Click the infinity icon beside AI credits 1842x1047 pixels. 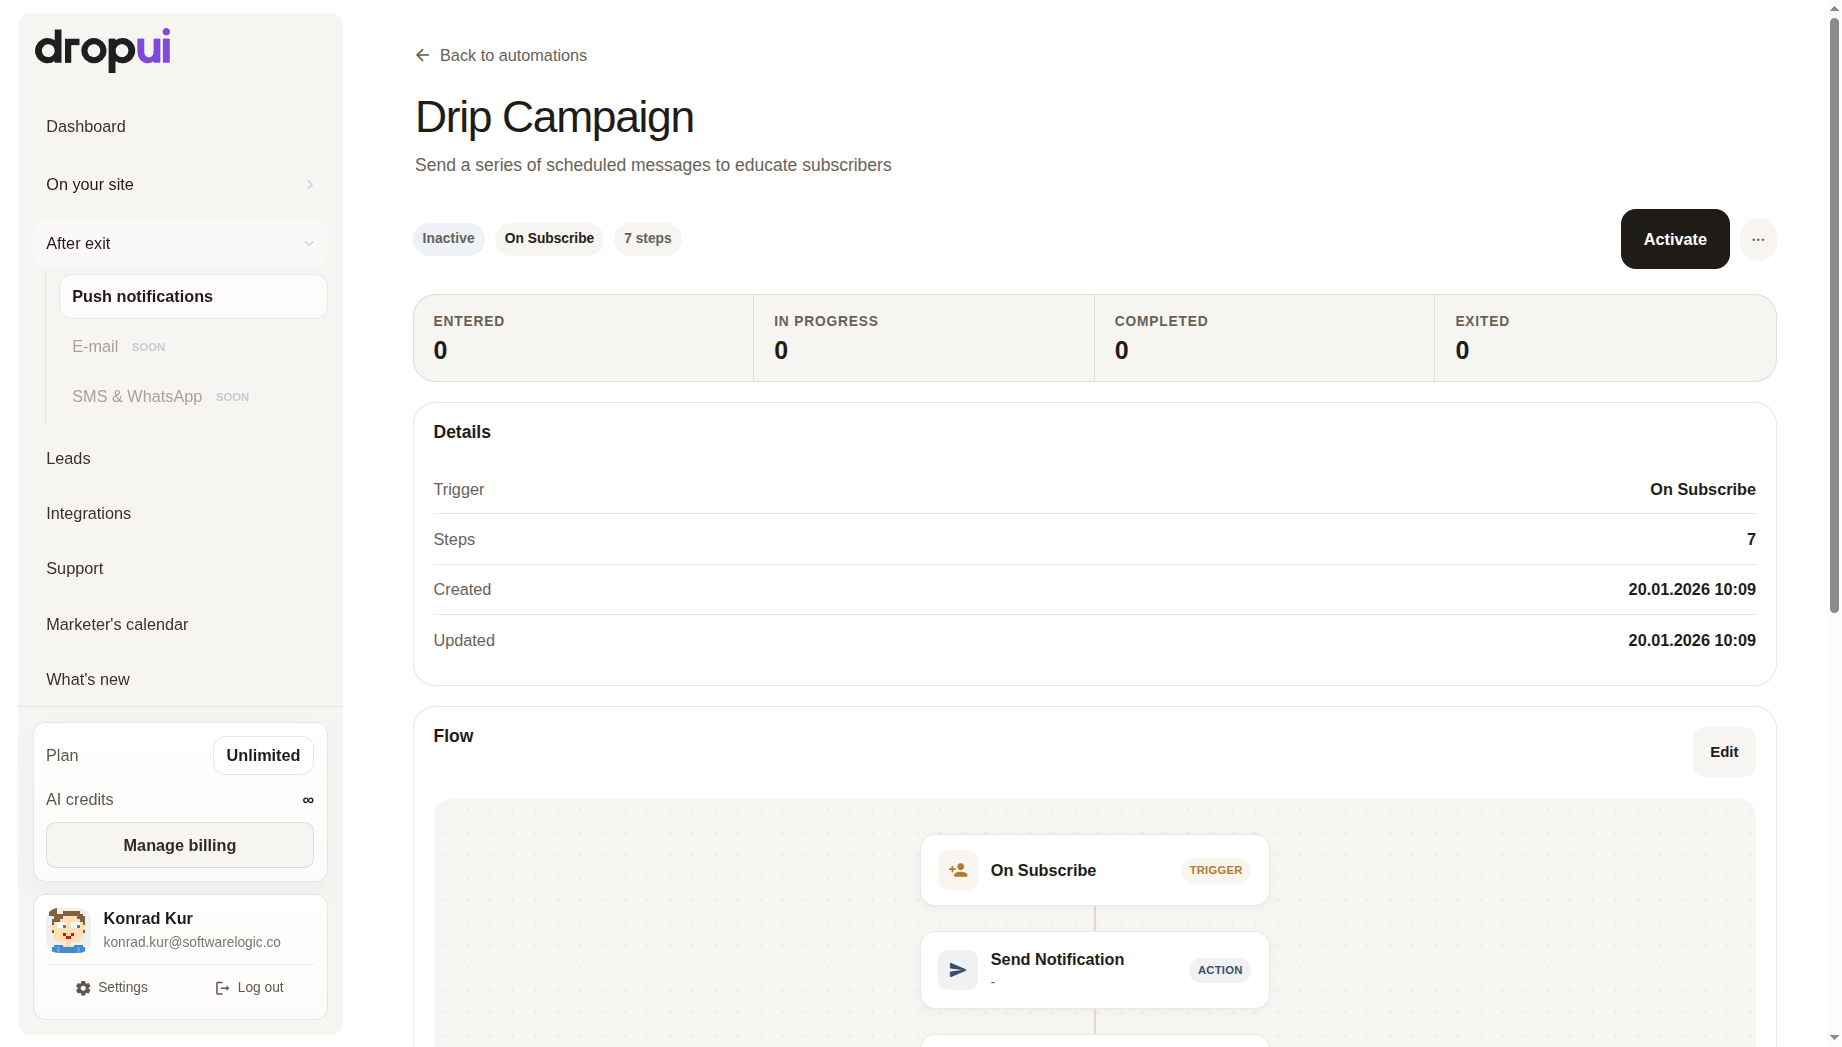click(308, 800)
